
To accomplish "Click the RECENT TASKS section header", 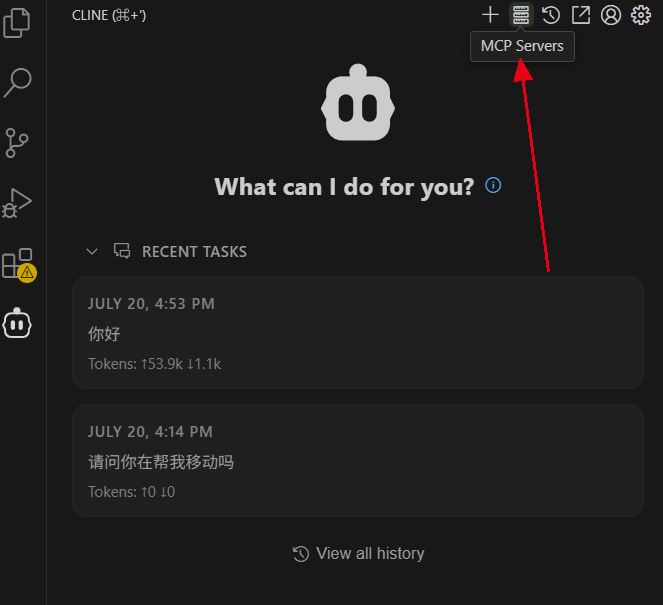I will tap(194, 252).
